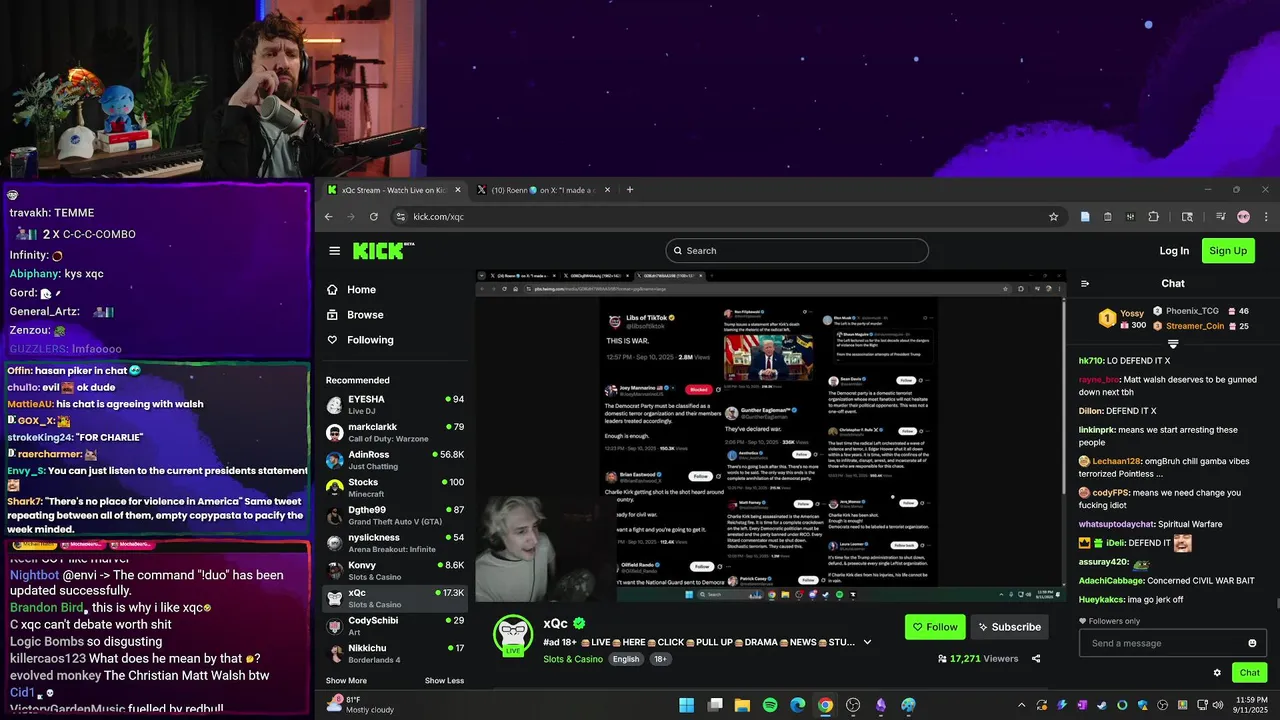Open the Chrome three-dot menu

tap(1266, 217)
